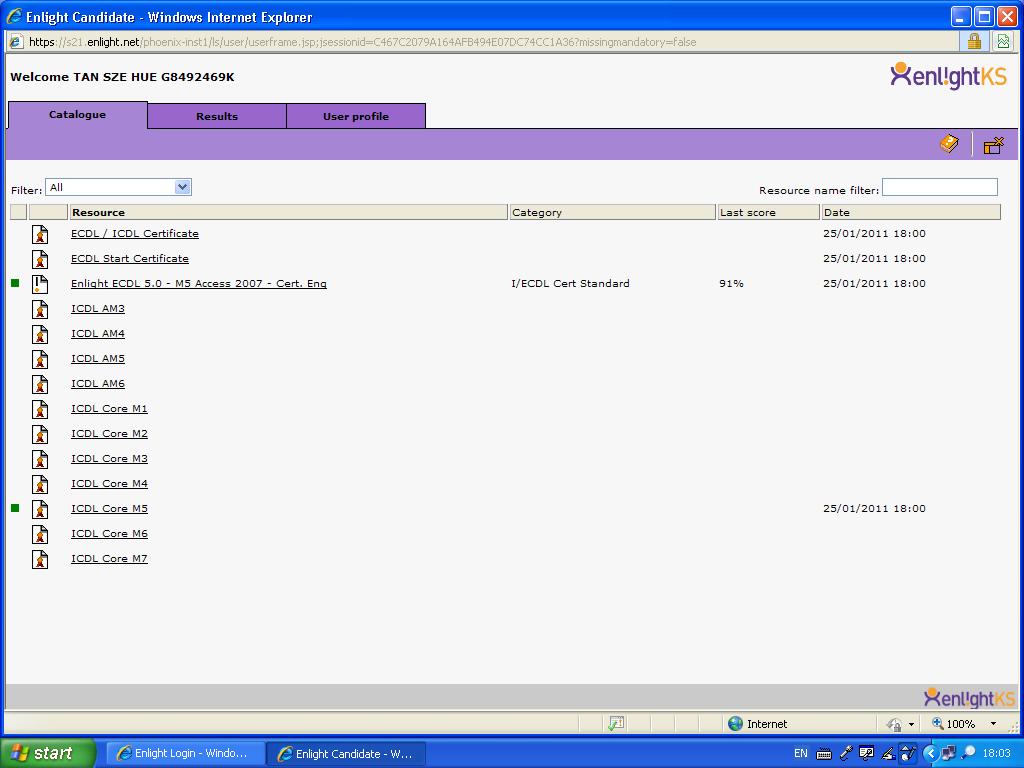Click the address bar URL
1024x768 pixels.
pos(362,42)
